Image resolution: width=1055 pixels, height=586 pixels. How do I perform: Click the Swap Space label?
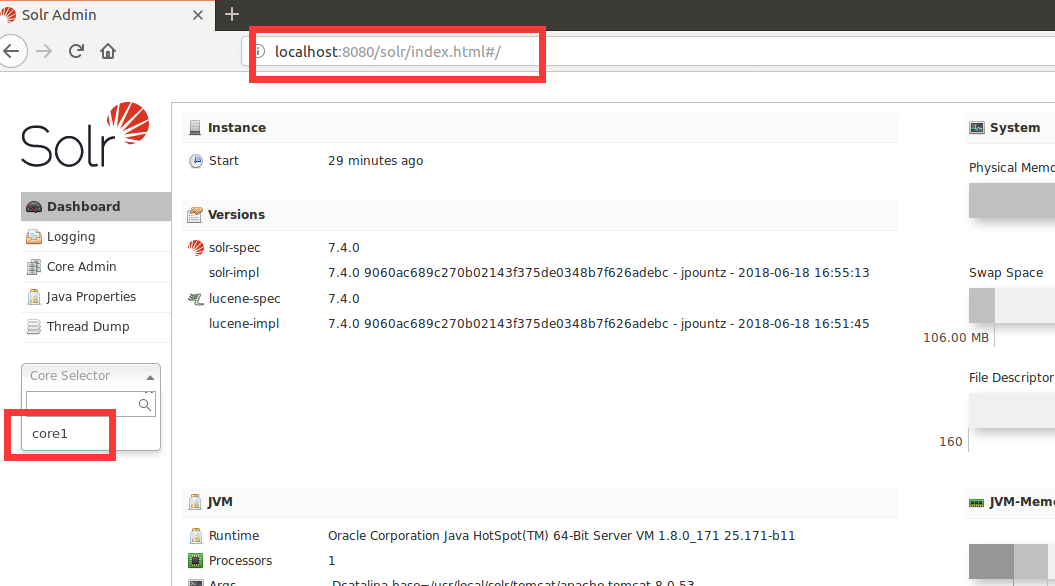point(1006,272)
